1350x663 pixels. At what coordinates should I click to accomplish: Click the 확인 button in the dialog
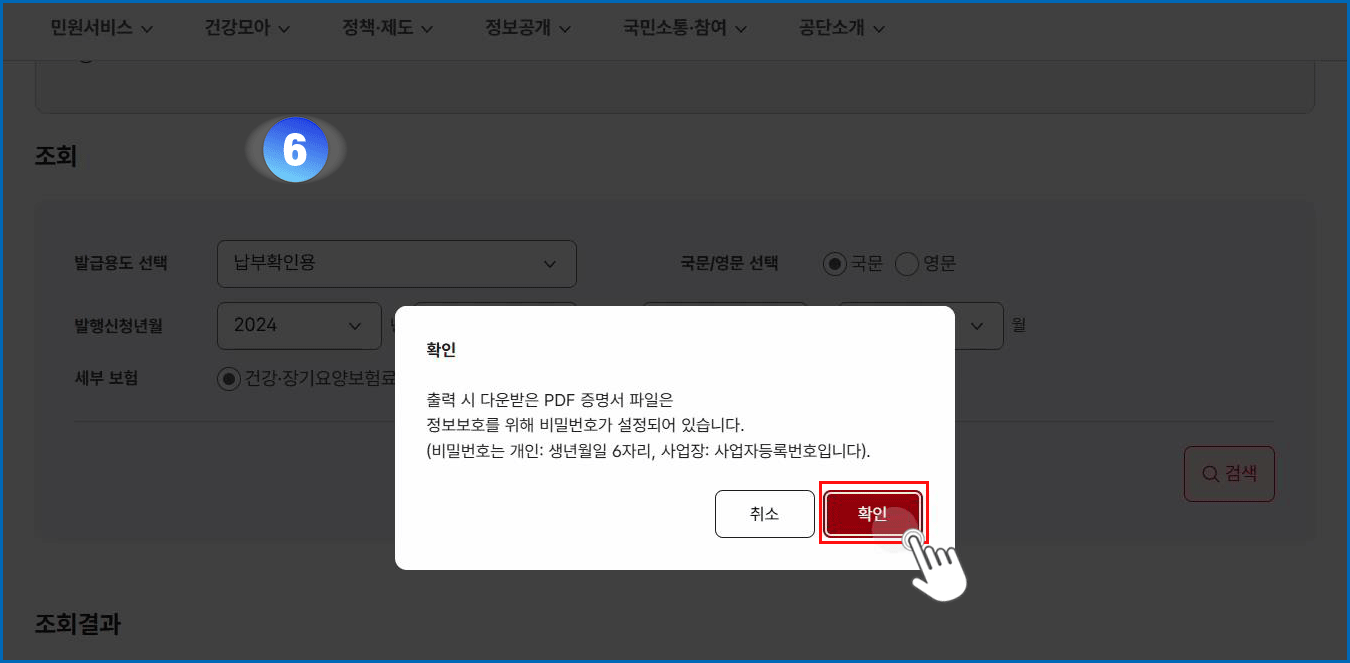point(873,514)
